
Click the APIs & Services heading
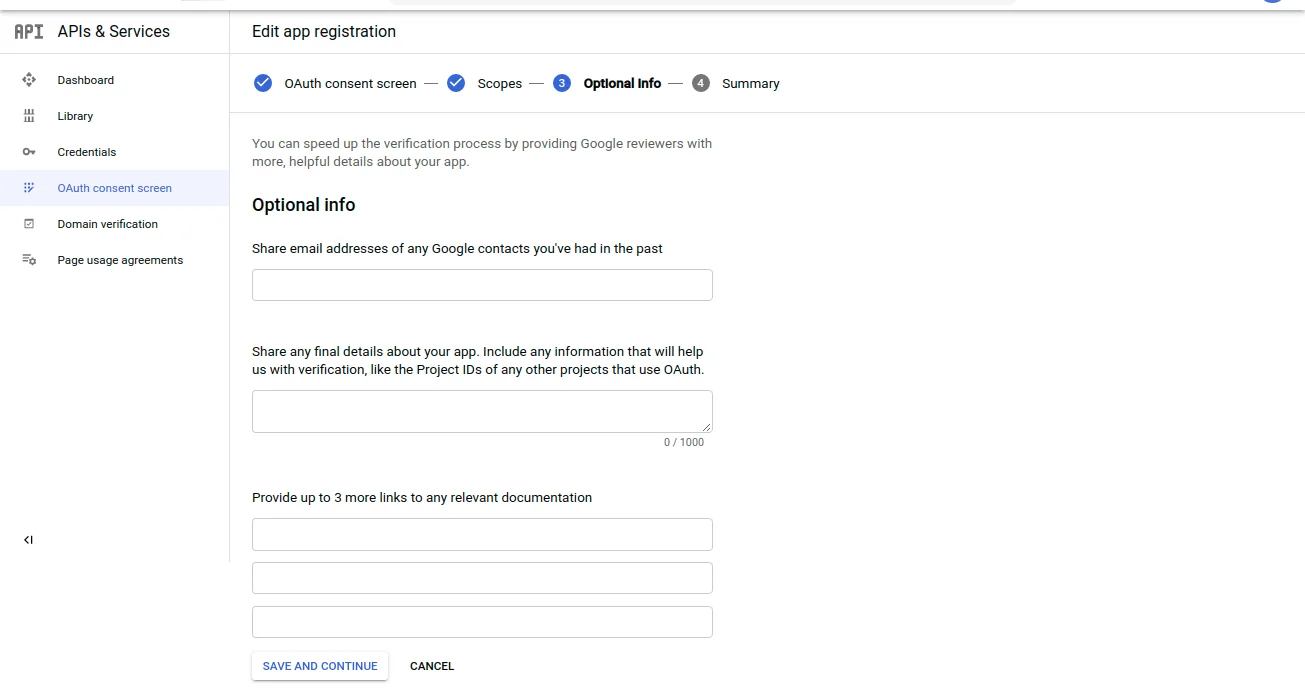[113, 31]
